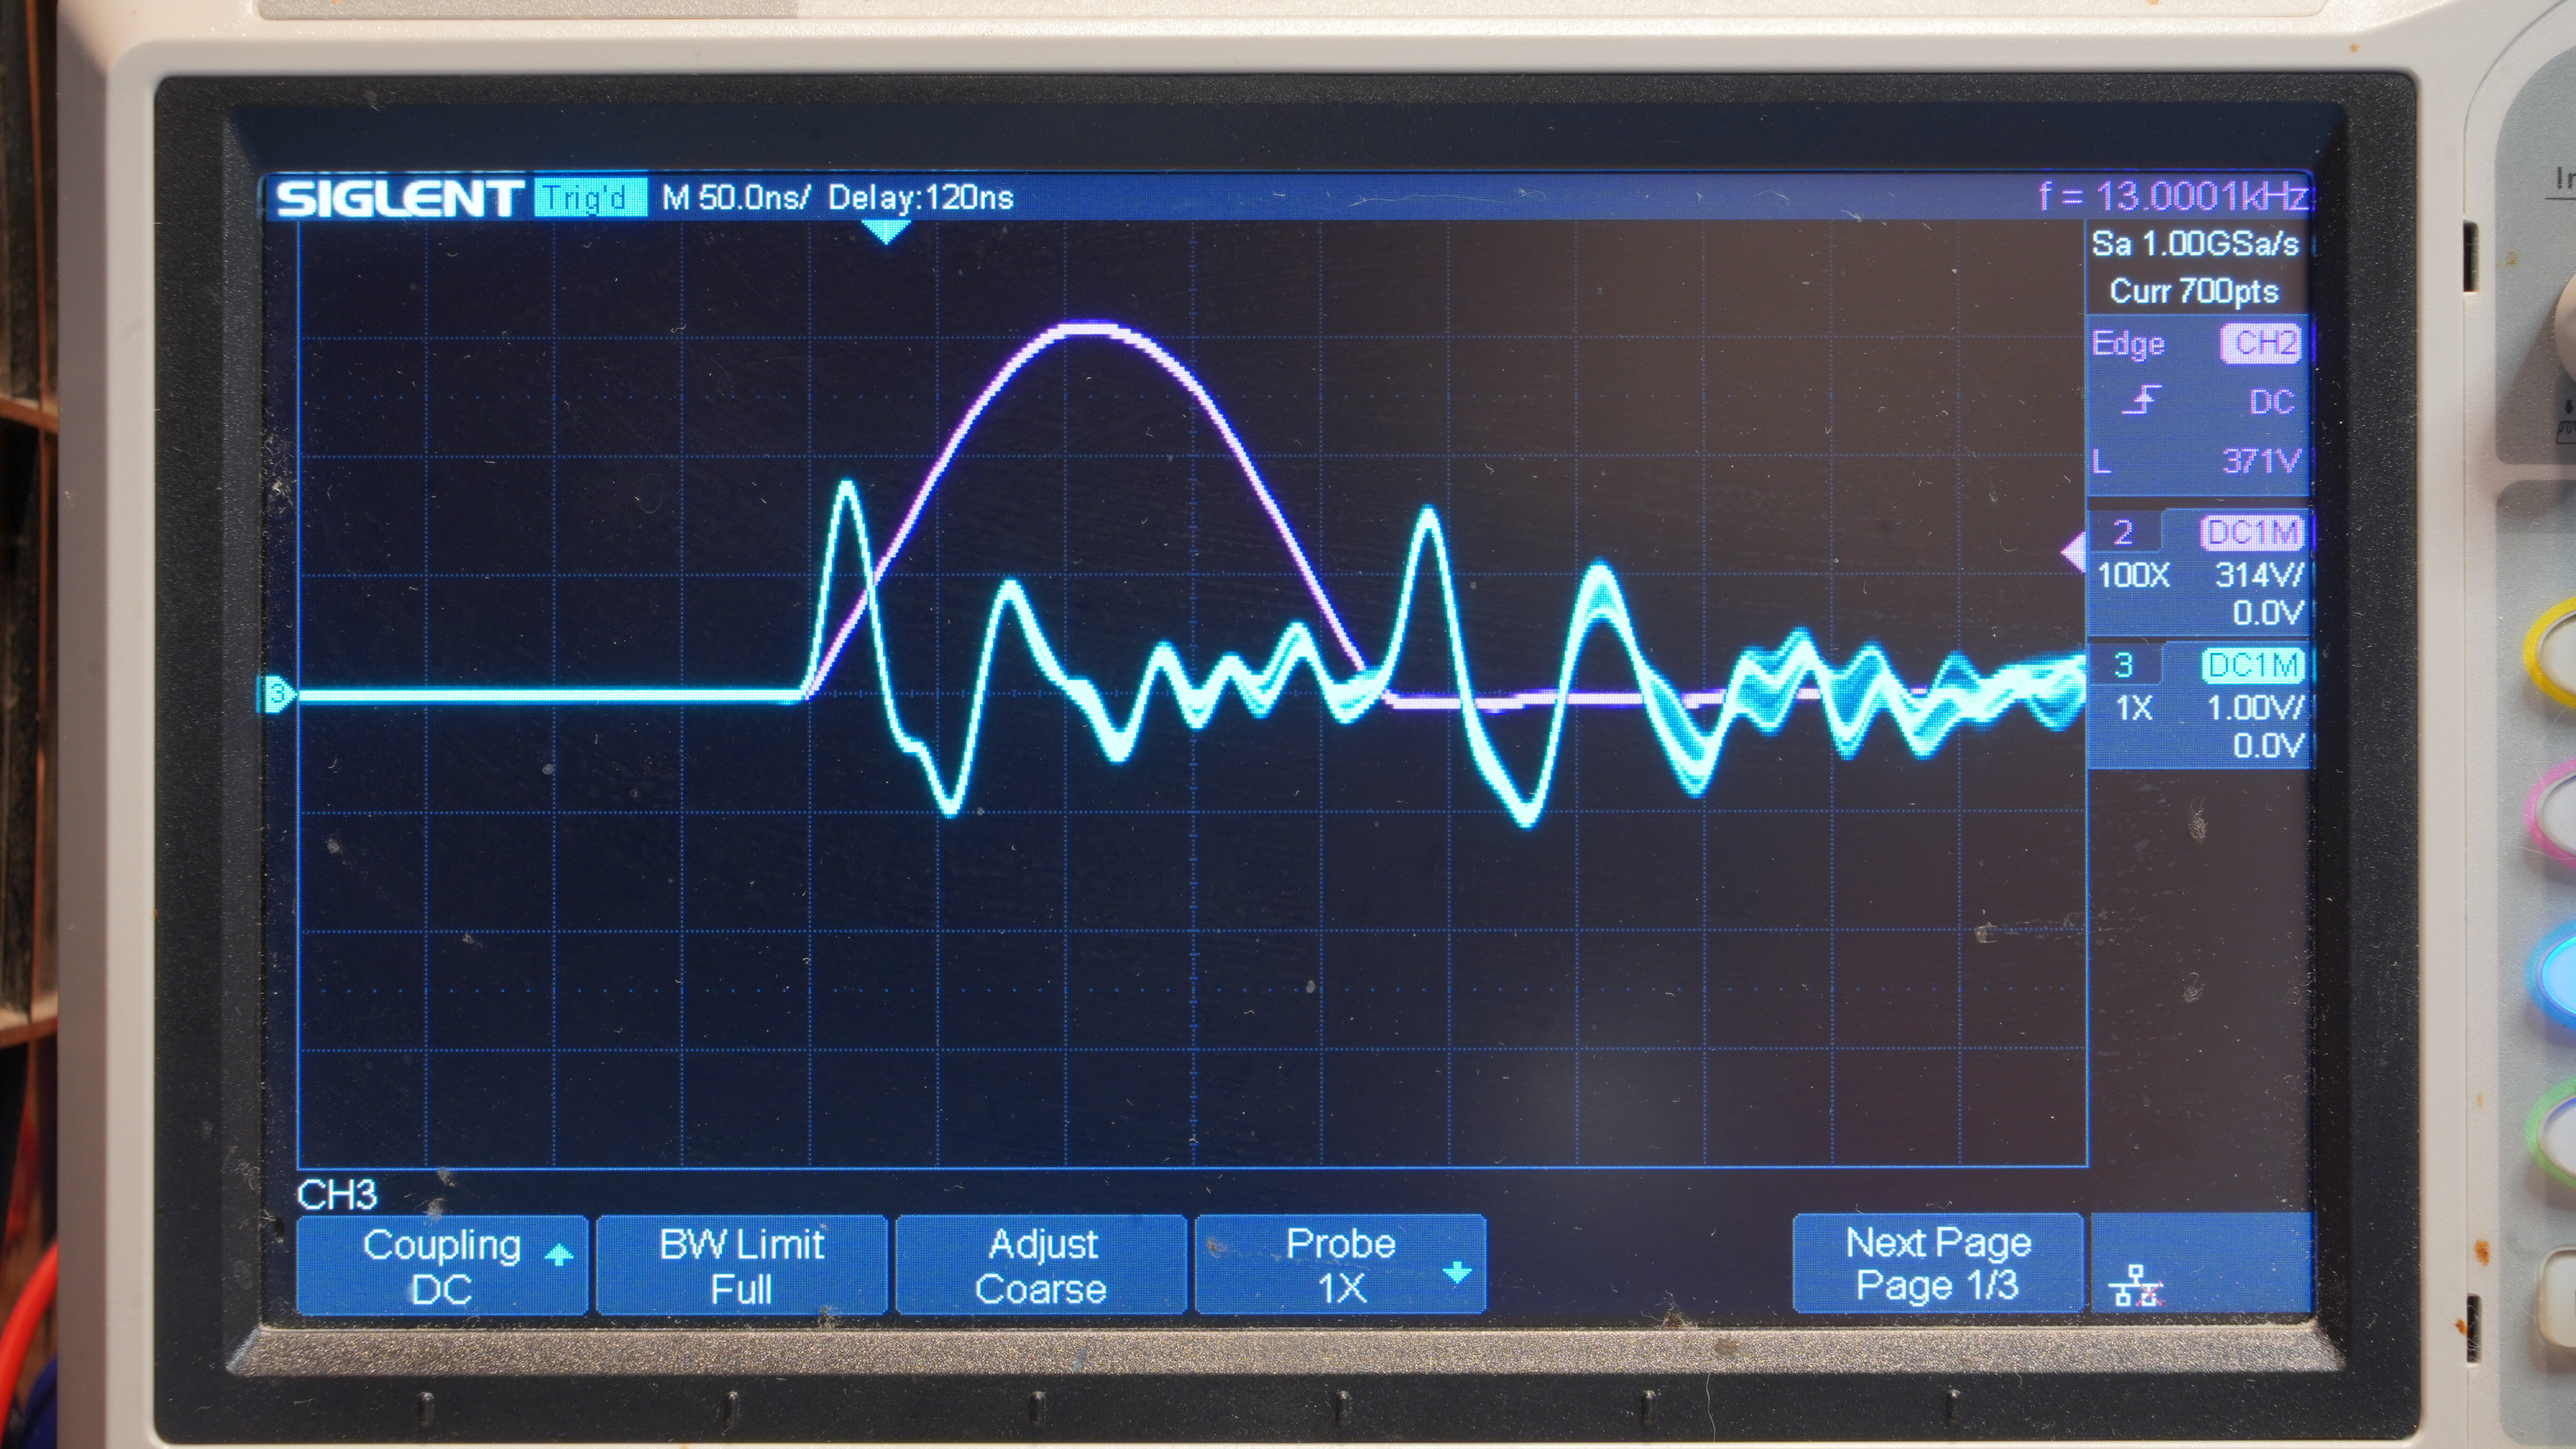This screenshot has height=1449, width=2576.
Task: Open the Coupling DC dropdown arrow
Action: tap(559, 1255)
